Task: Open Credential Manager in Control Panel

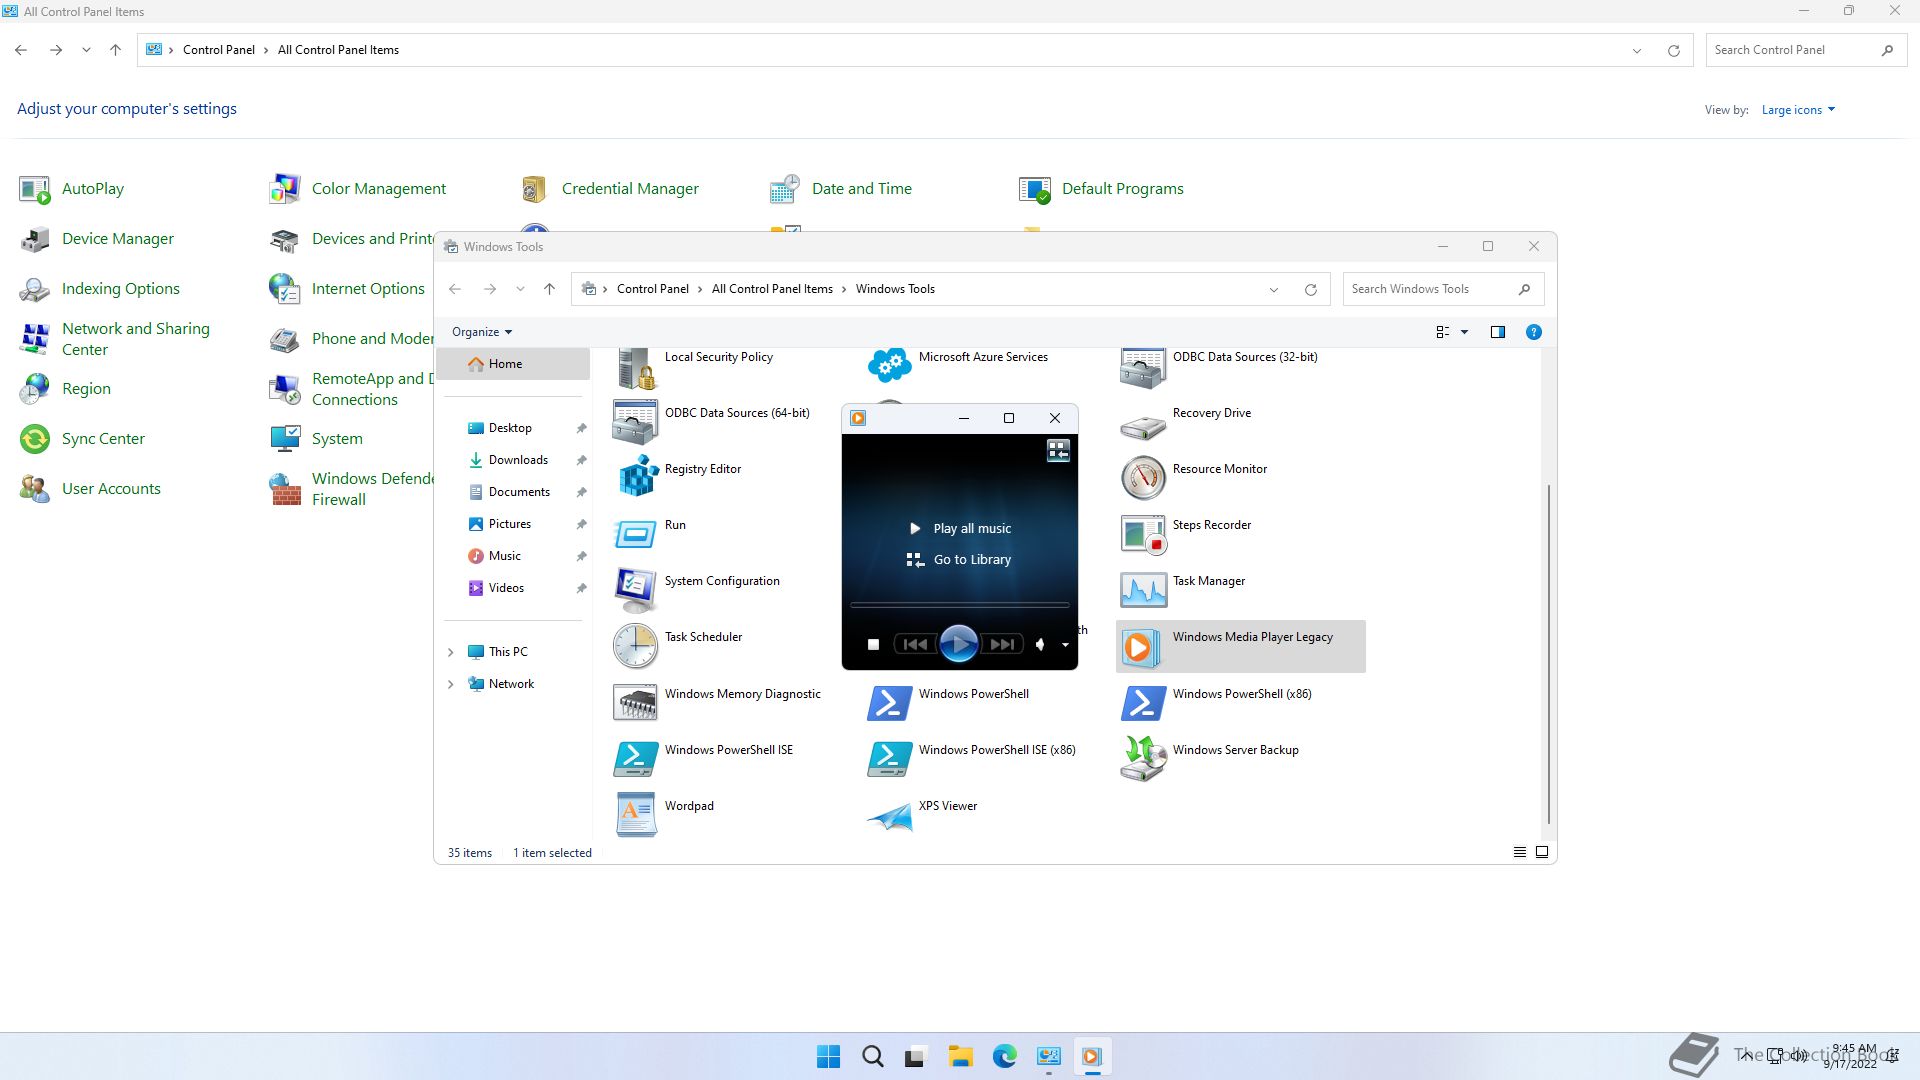Action: click(610, 188)
